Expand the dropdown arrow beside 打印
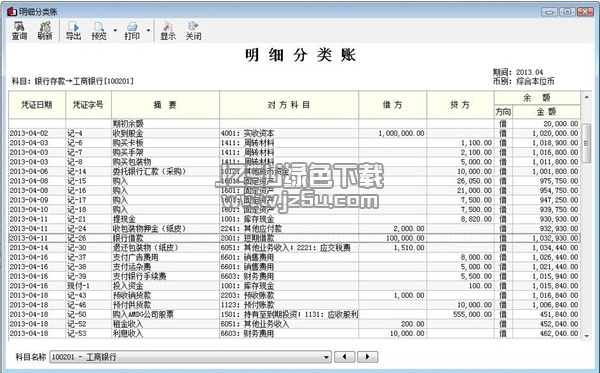 (148, 31)
